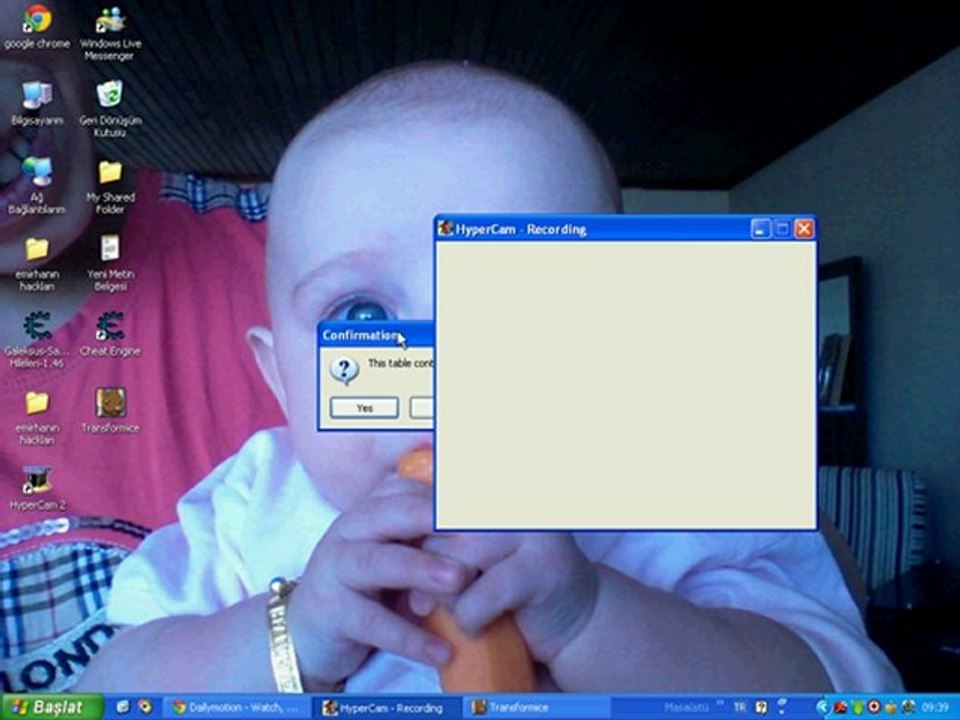Expand hidden tray icons arrow
This screenshot has height=720, width=960.
coord(822,708)
